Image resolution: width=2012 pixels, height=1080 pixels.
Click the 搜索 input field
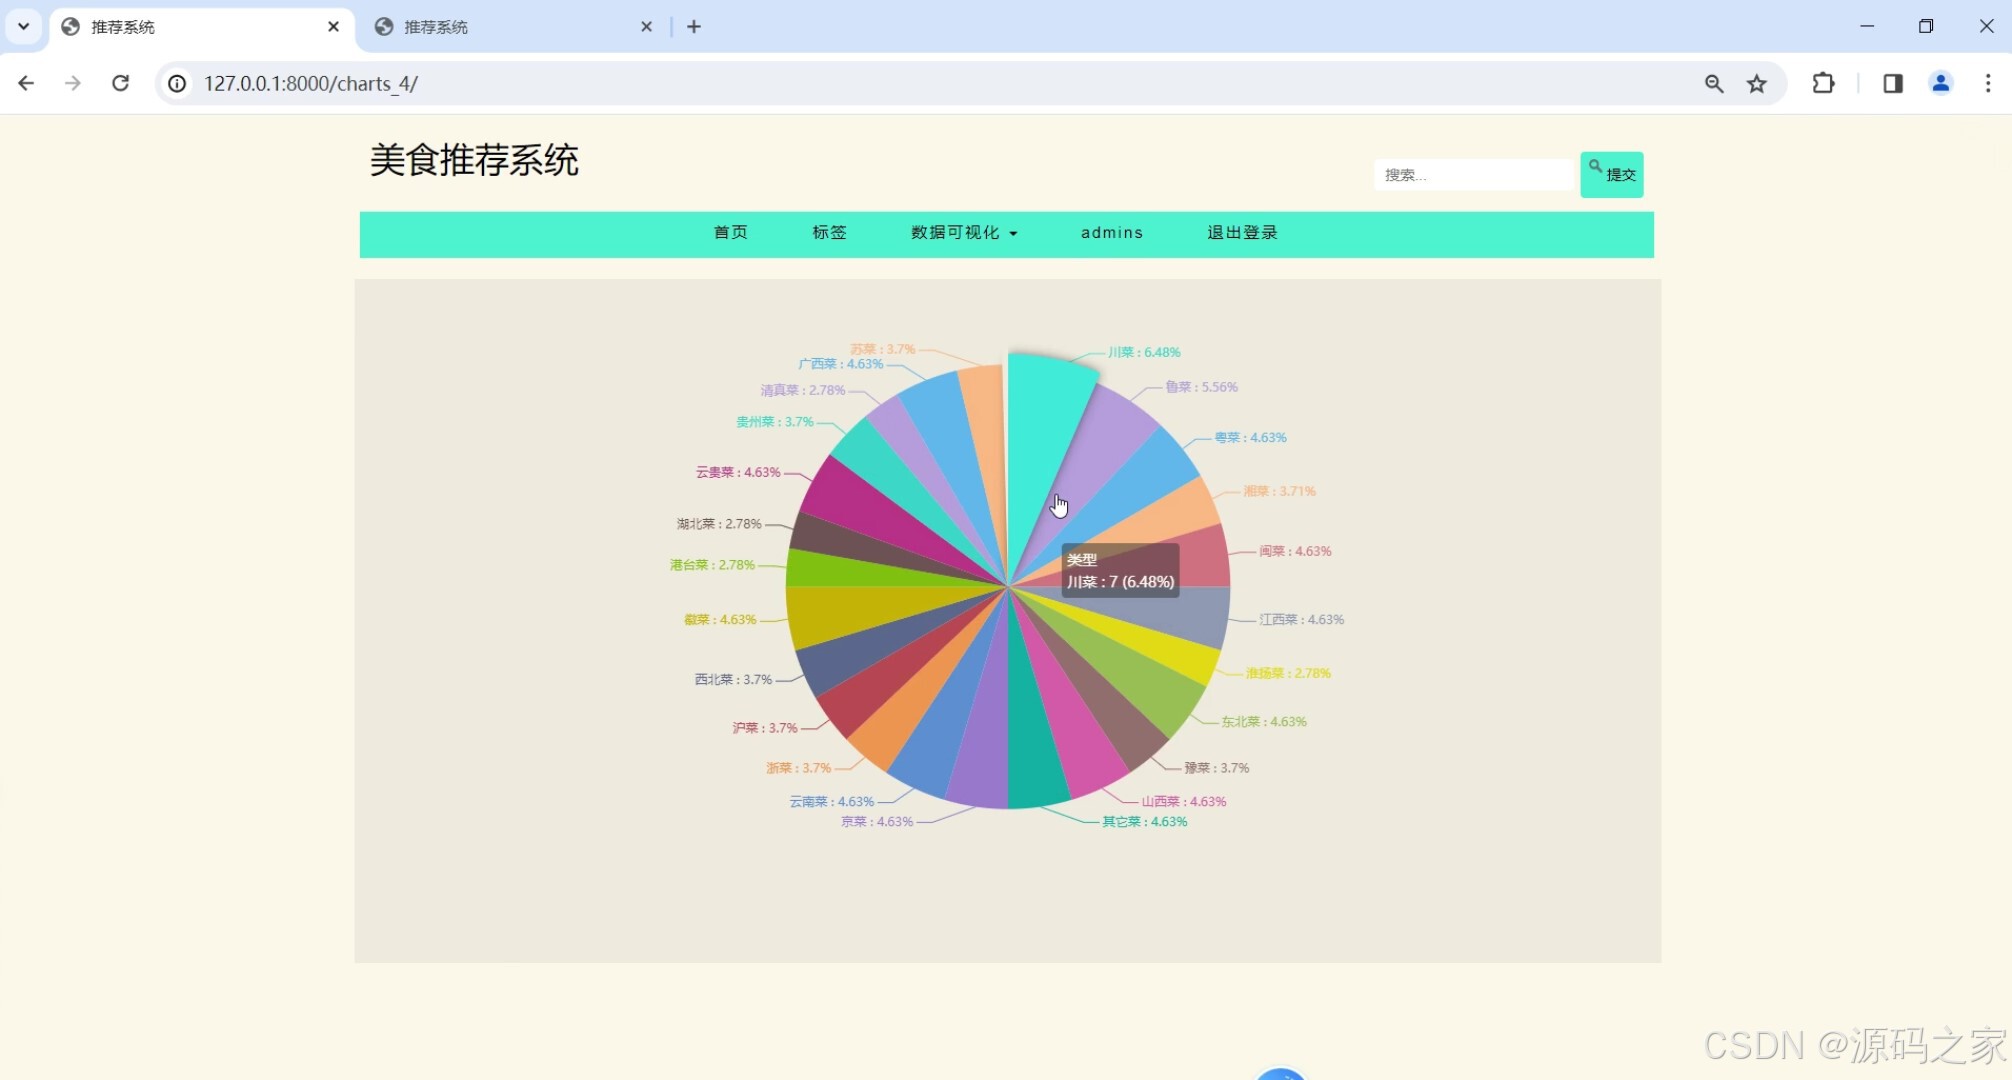click(1473, 174)
